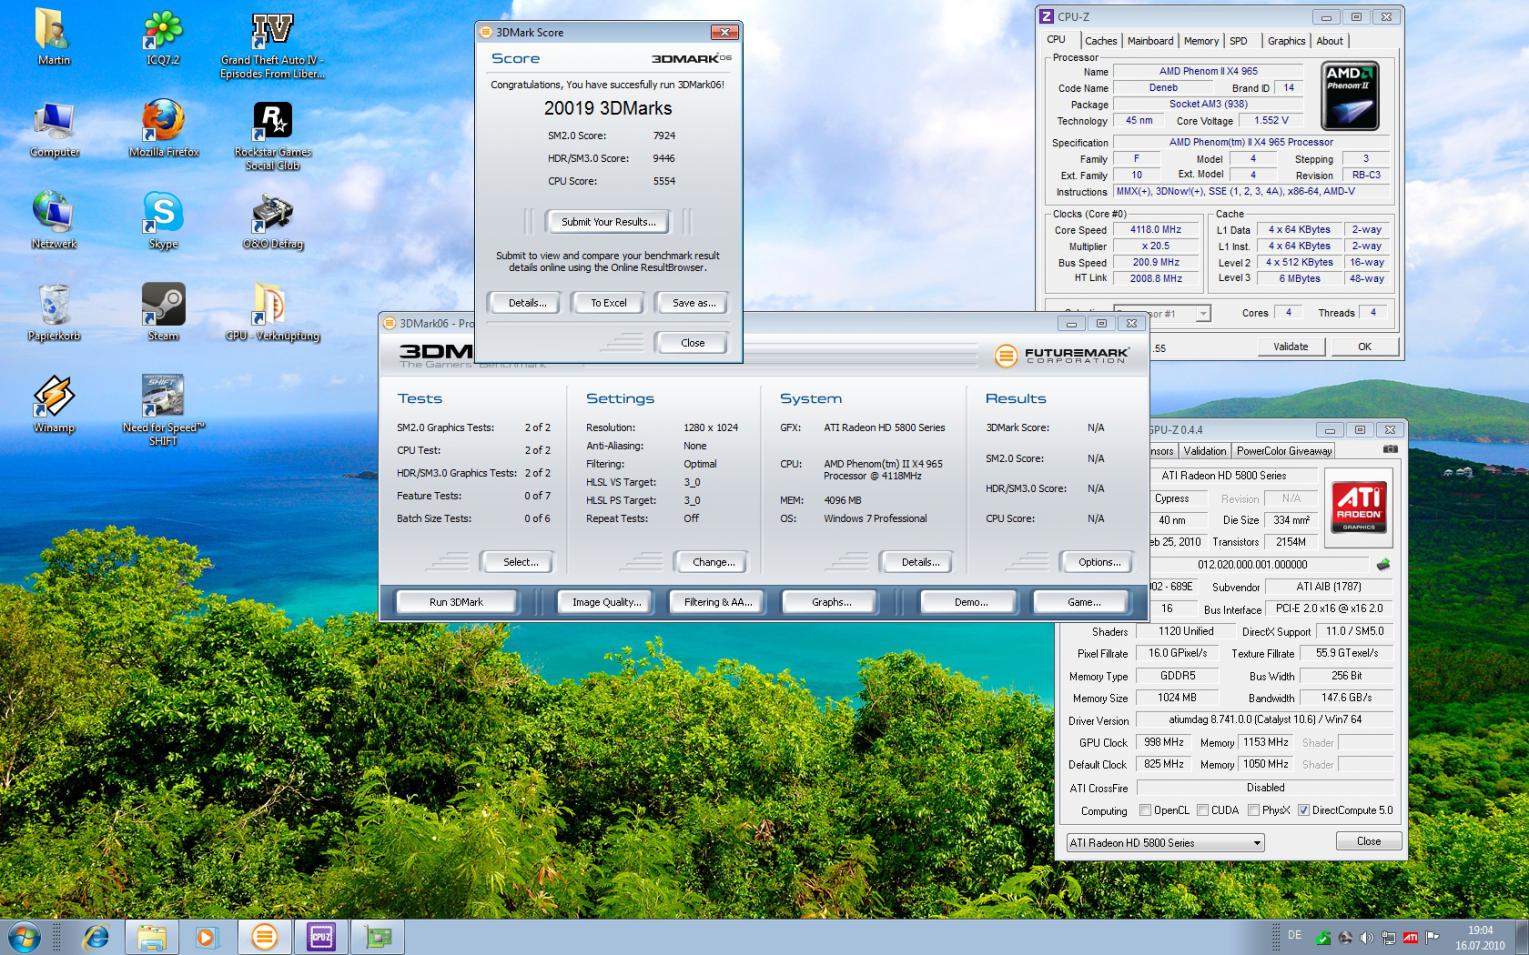Open Windows Media Player taskbar icon
This screenshot has height=955, width=1529.
pos(206,937)
